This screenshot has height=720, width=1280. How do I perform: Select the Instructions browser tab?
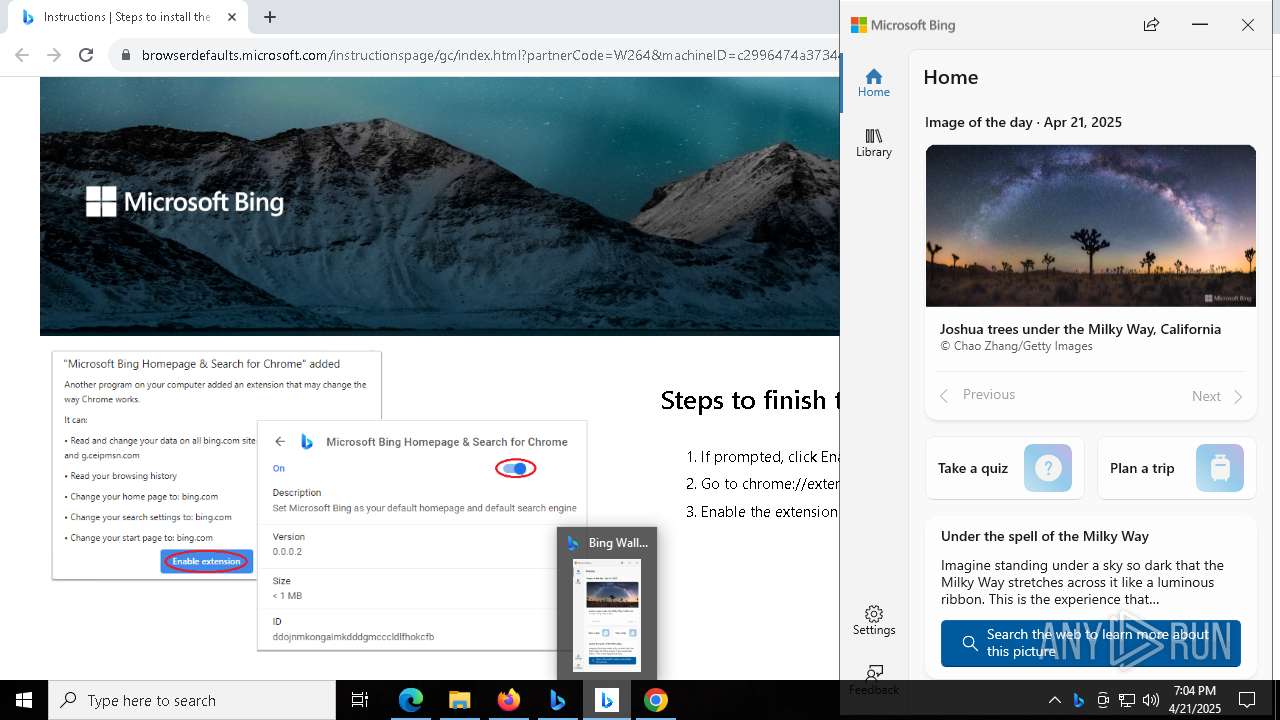[x=127, y=17]
